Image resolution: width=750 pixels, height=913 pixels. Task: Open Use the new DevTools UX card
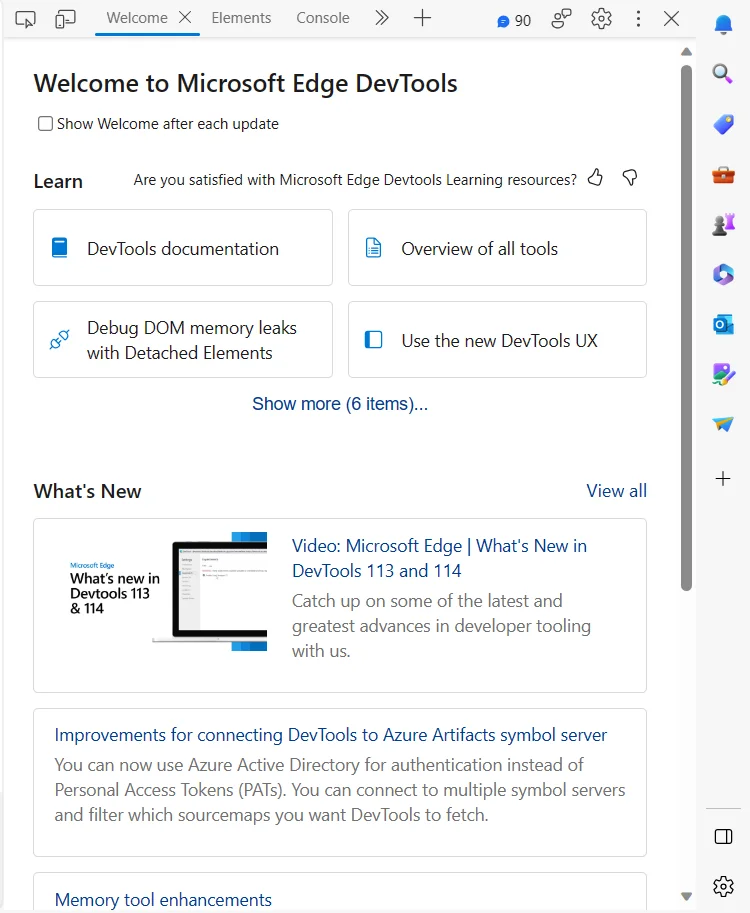click(497, 339)
